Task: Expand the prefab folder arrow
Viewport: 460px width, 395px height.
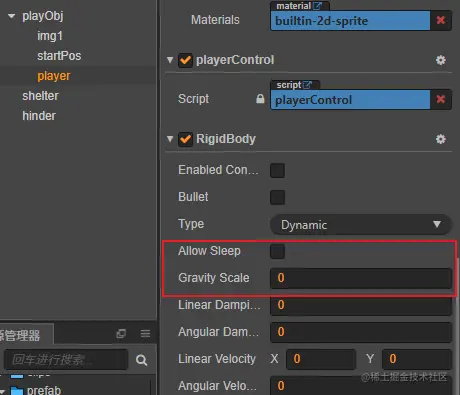Action: [x=3, y=391]
